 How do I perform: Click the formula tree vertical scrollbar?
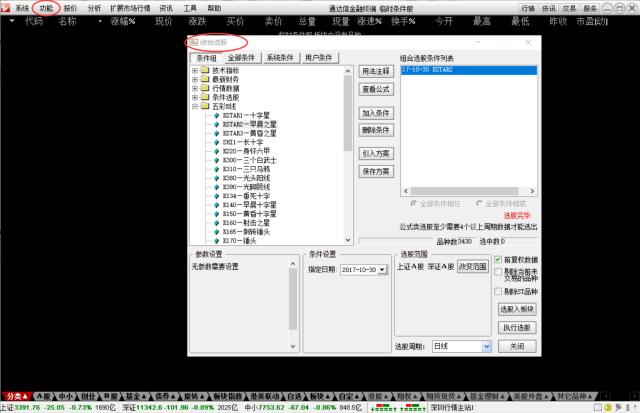(x=348, y=150)
